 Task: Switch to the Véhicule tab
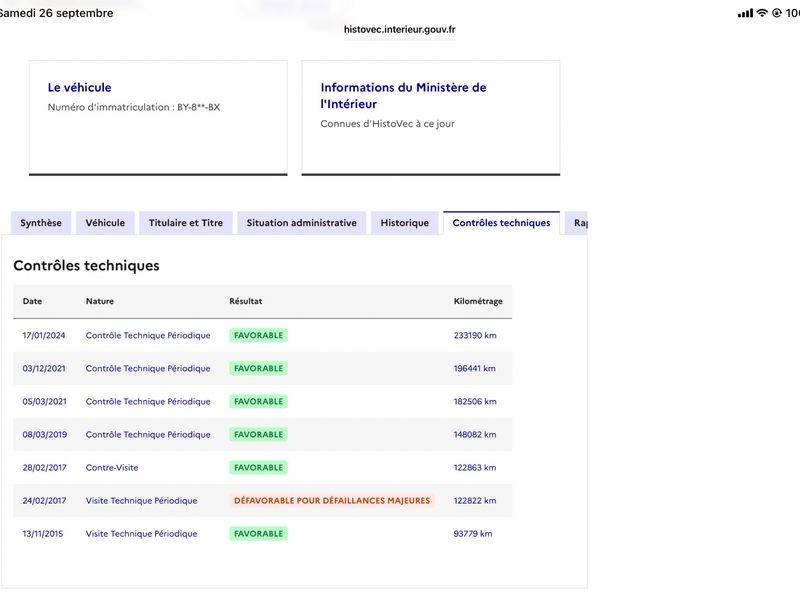(105, 223)
